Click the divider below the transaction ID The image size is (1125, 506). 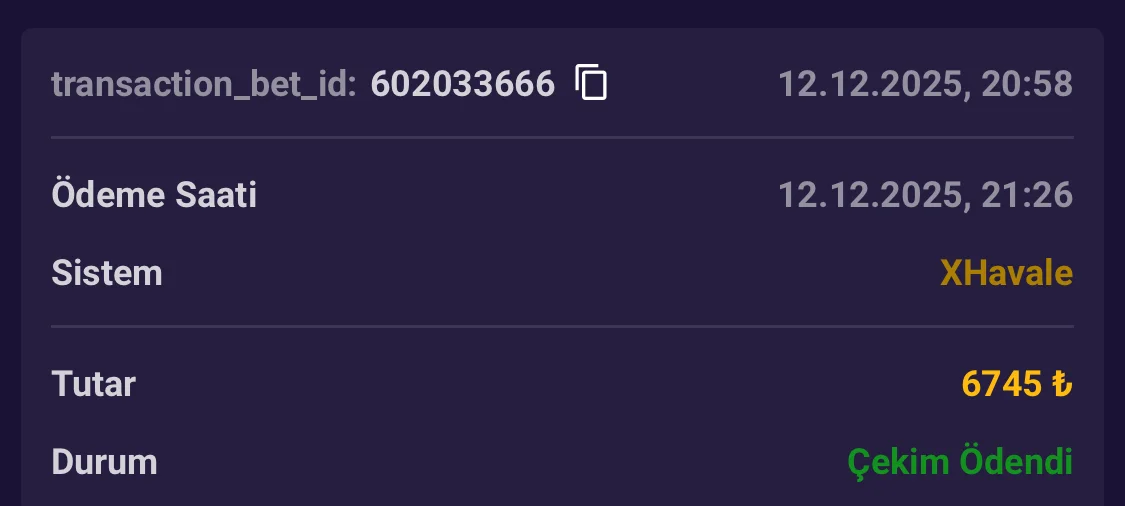coord(562,137)
